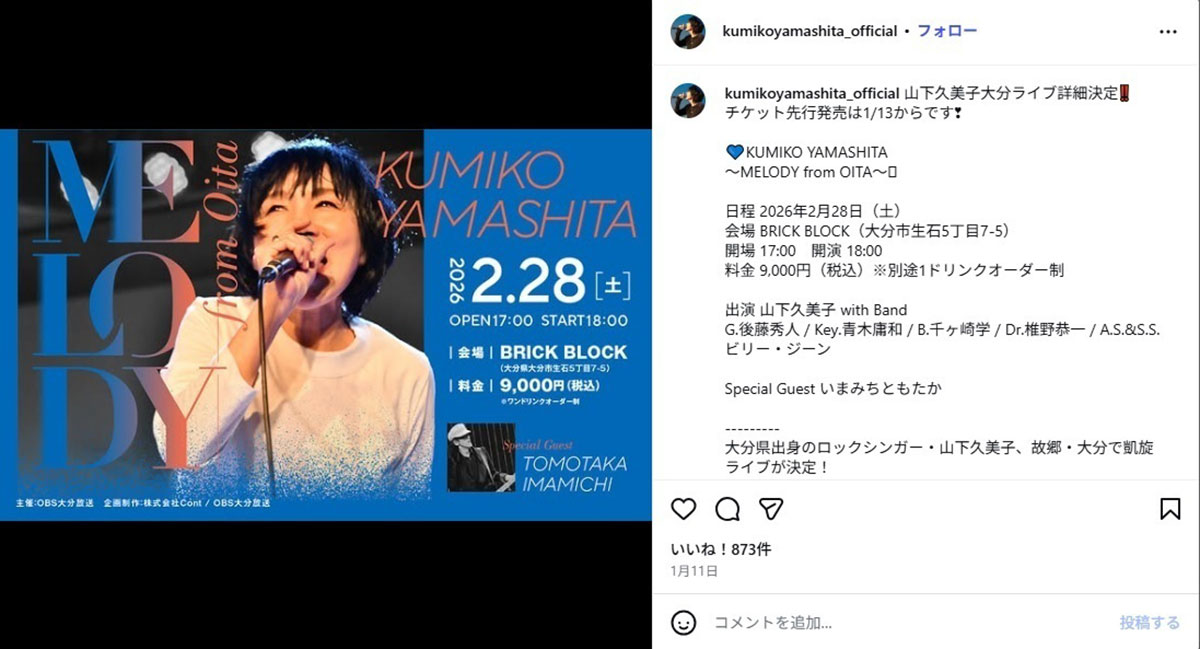Open kumikoyamashita_official username in header
This screenshot has width=1200, height=649.
tap(810, 32)
